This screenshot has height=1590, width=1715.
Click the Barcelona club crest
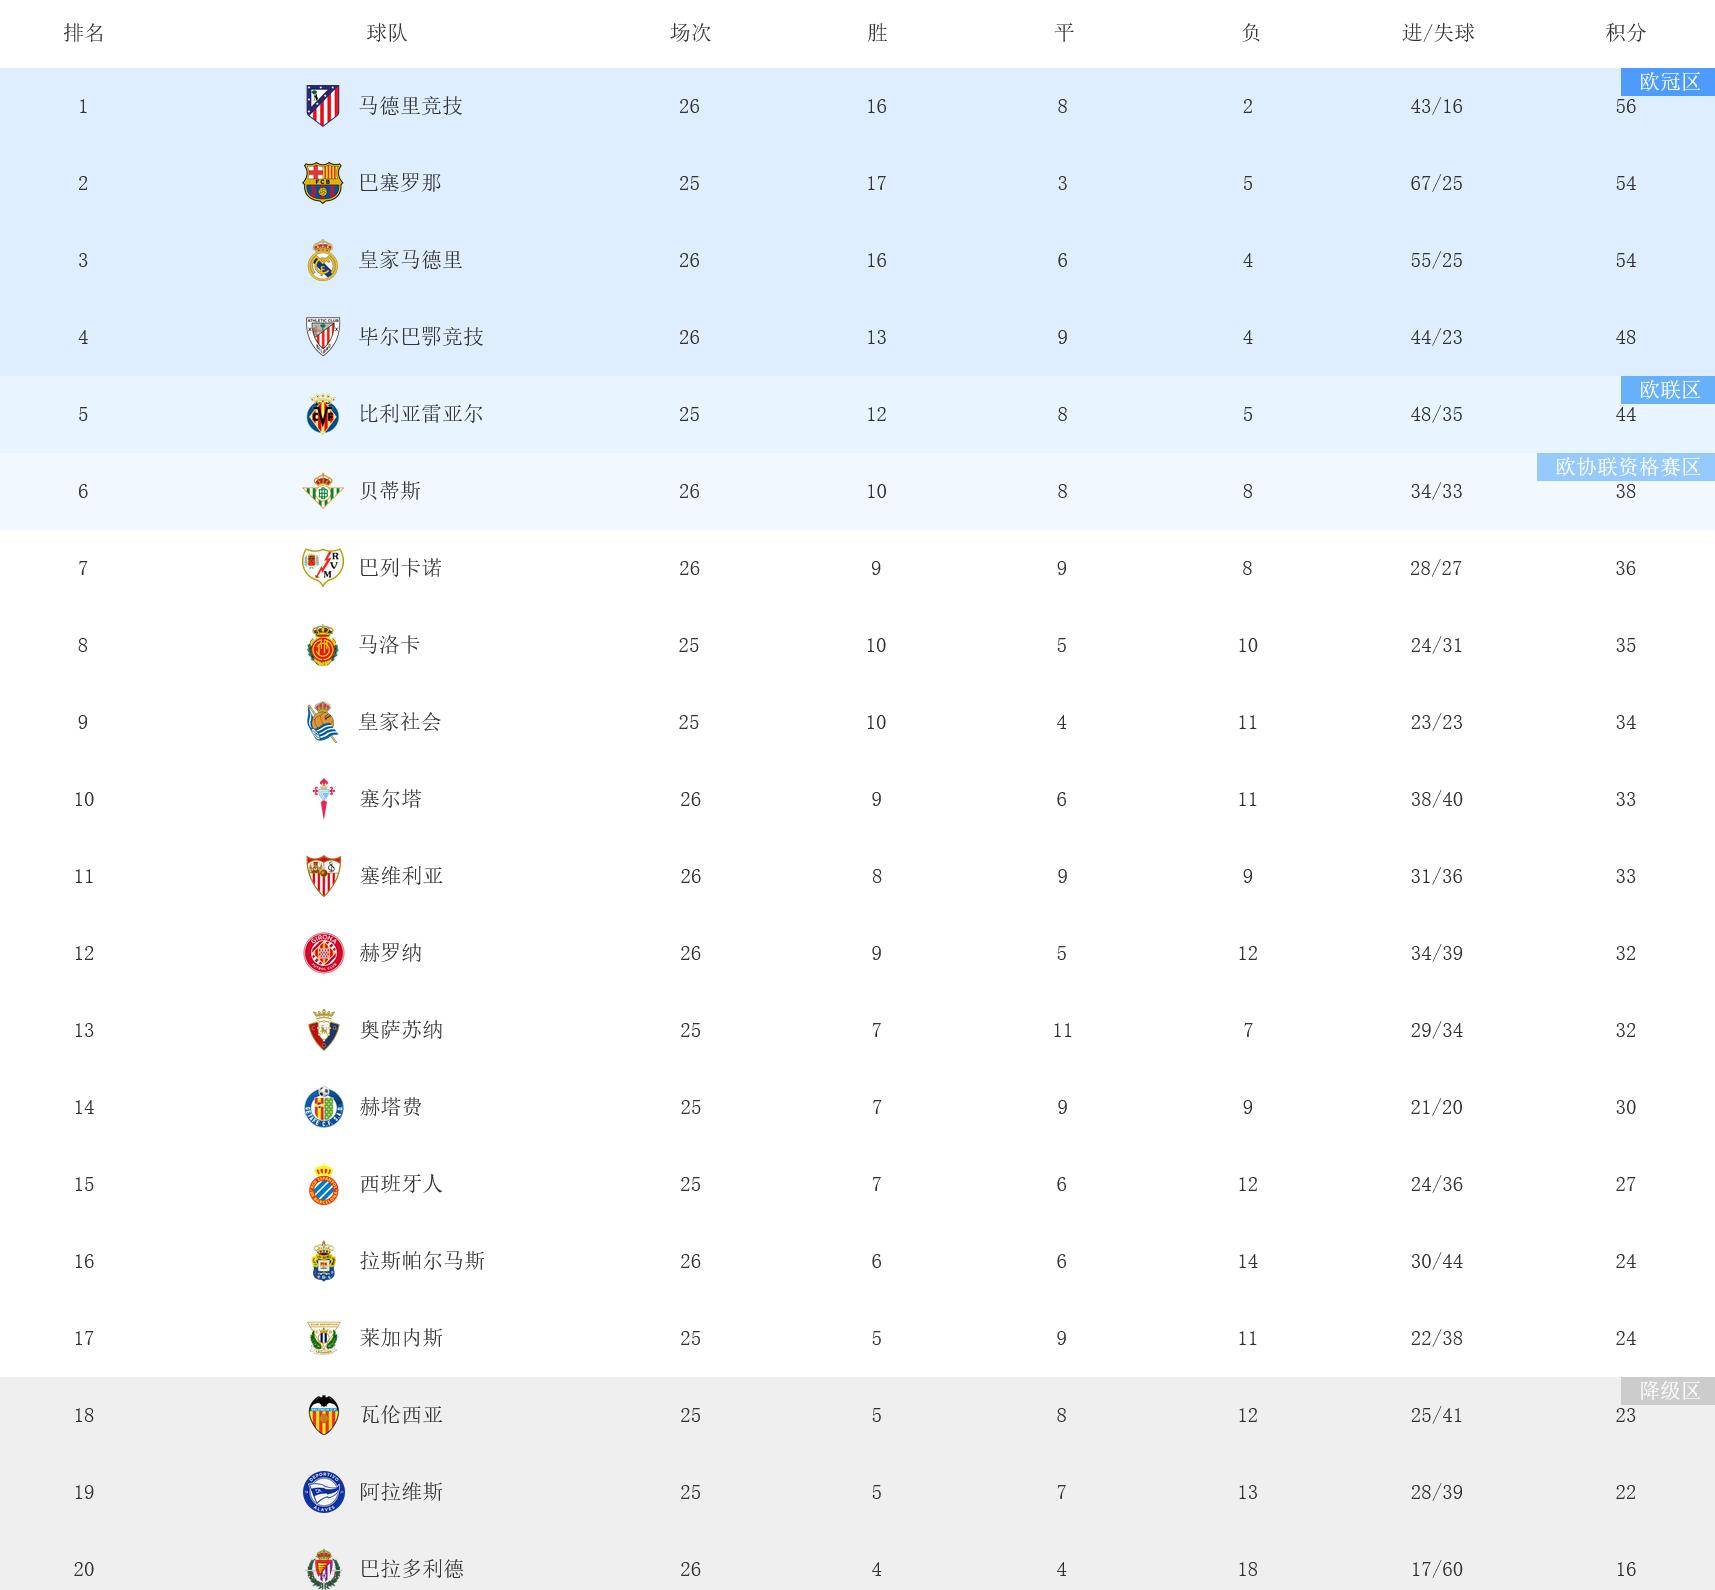pos(322,182)
